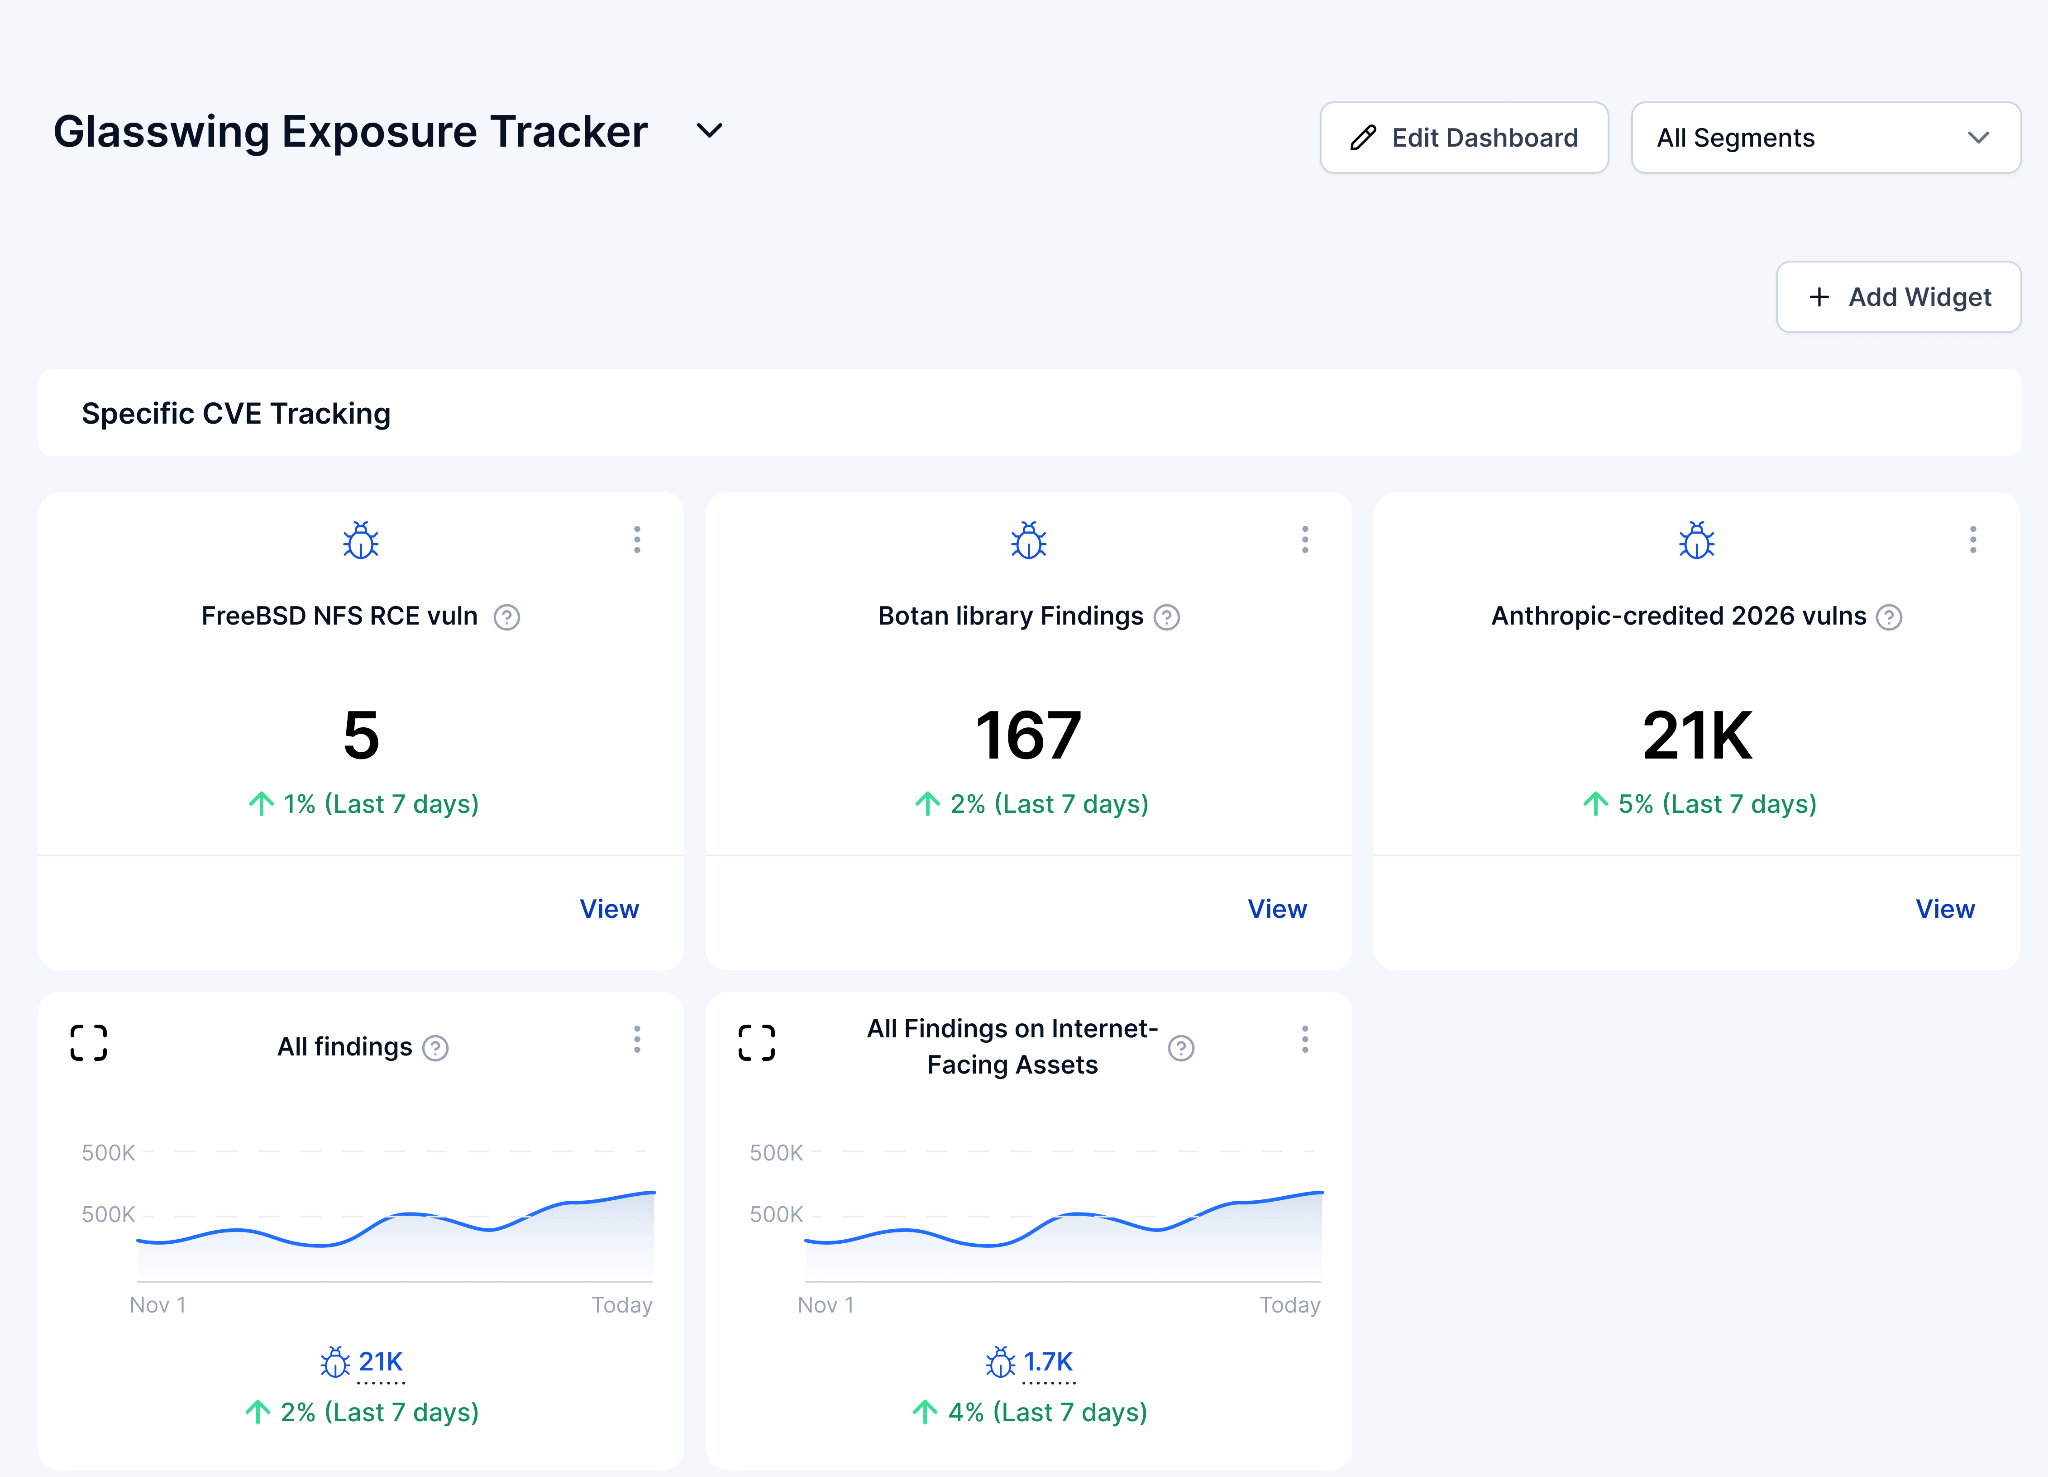Viewport: 2048px width, 1477px height.
Task: Open options menu on FreeBSD NFS widget
Action: 637,540
